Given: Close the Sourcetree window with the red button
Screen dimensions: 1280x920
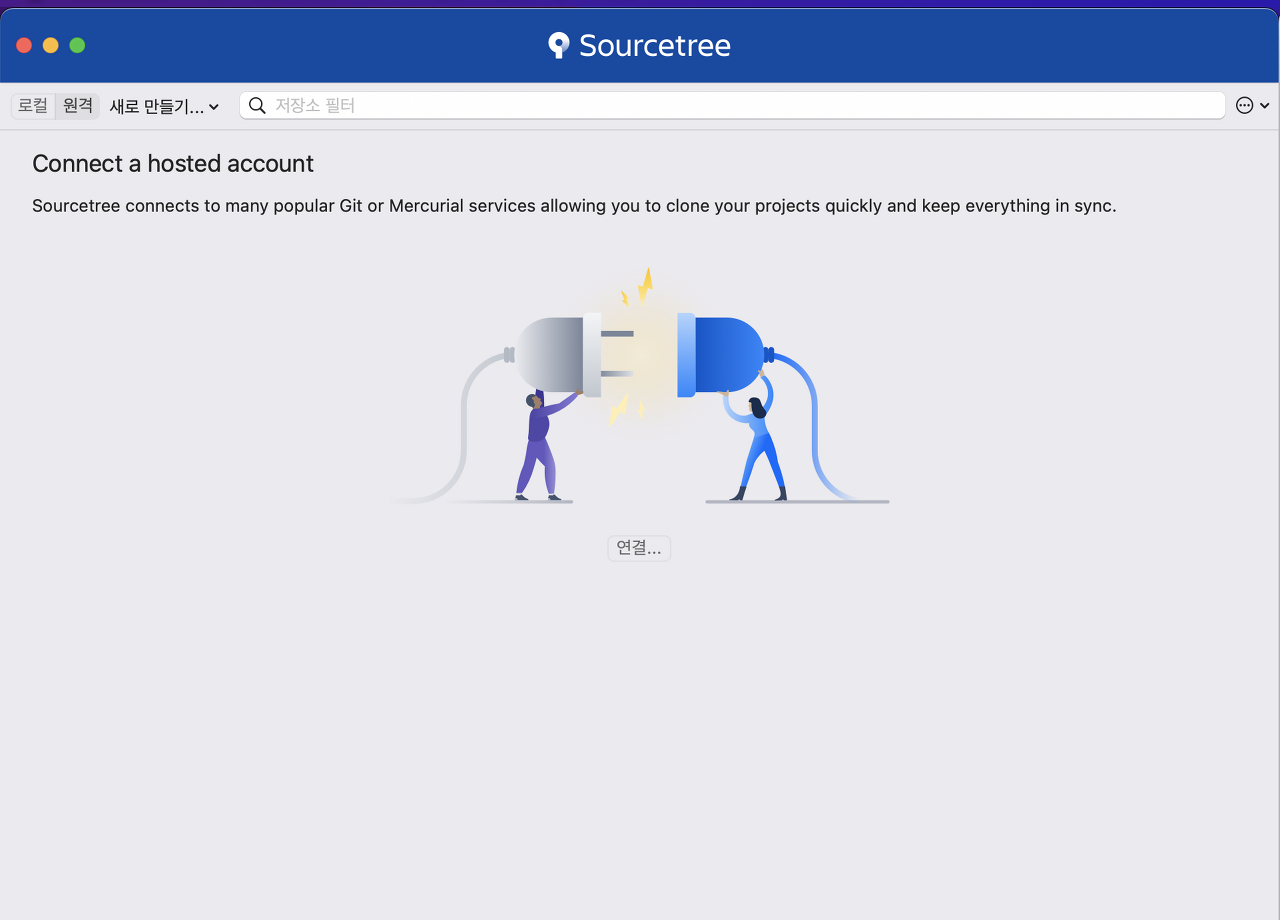Looking at the screenshot, I should click(24, 45).
